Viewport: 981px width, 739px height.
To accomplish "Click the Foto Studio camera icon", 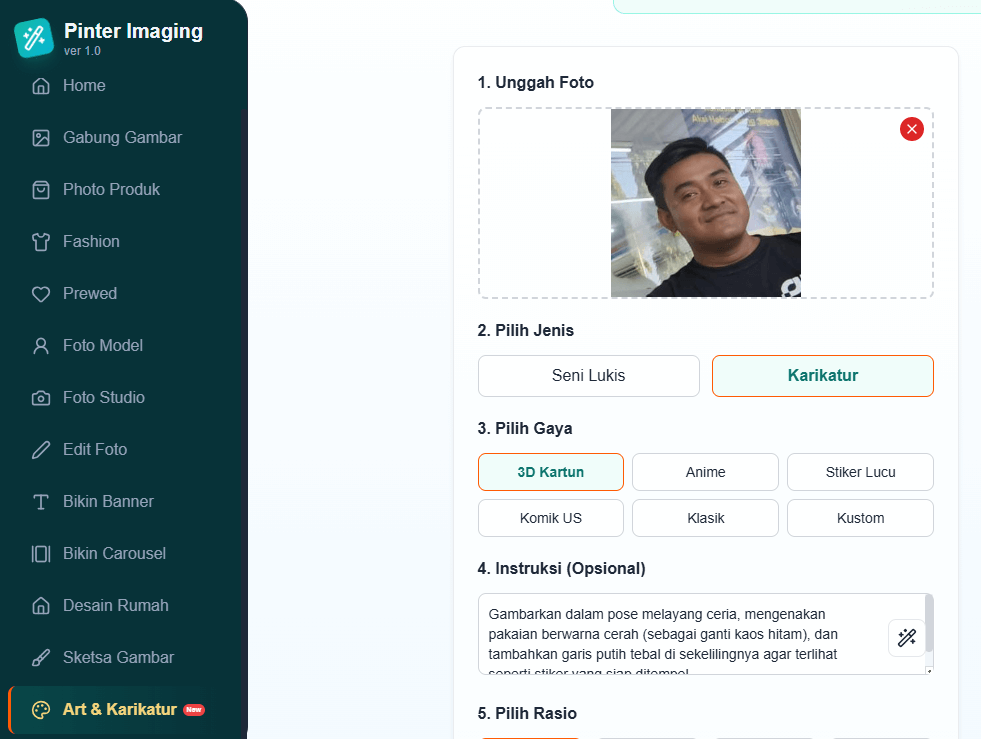I will coord(41,398).
